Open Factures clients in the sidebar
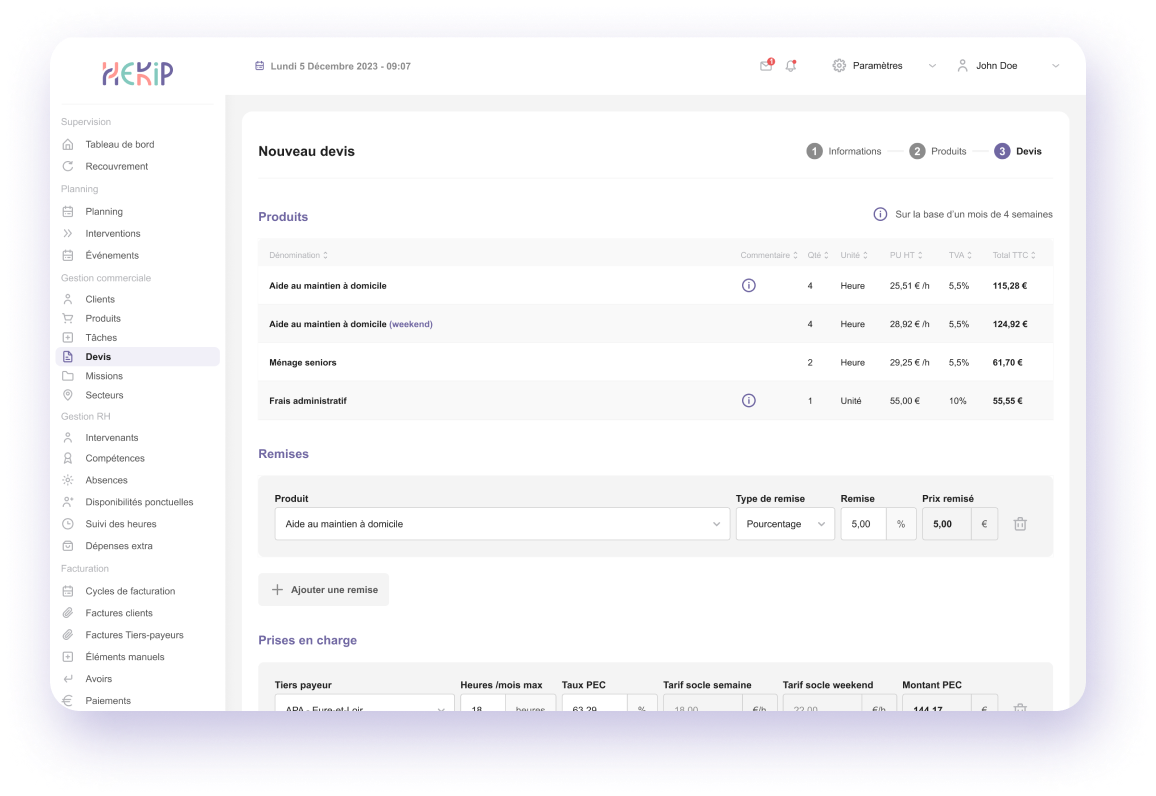This screenshot has height=796, width=1156. tap(119, 613)
